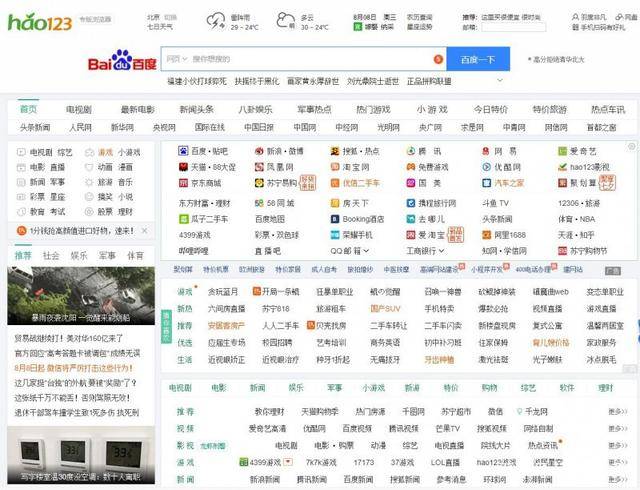Click the 阿里1688 icon
Viewport: 640px width, 490px height.
(x=486, y=235)
